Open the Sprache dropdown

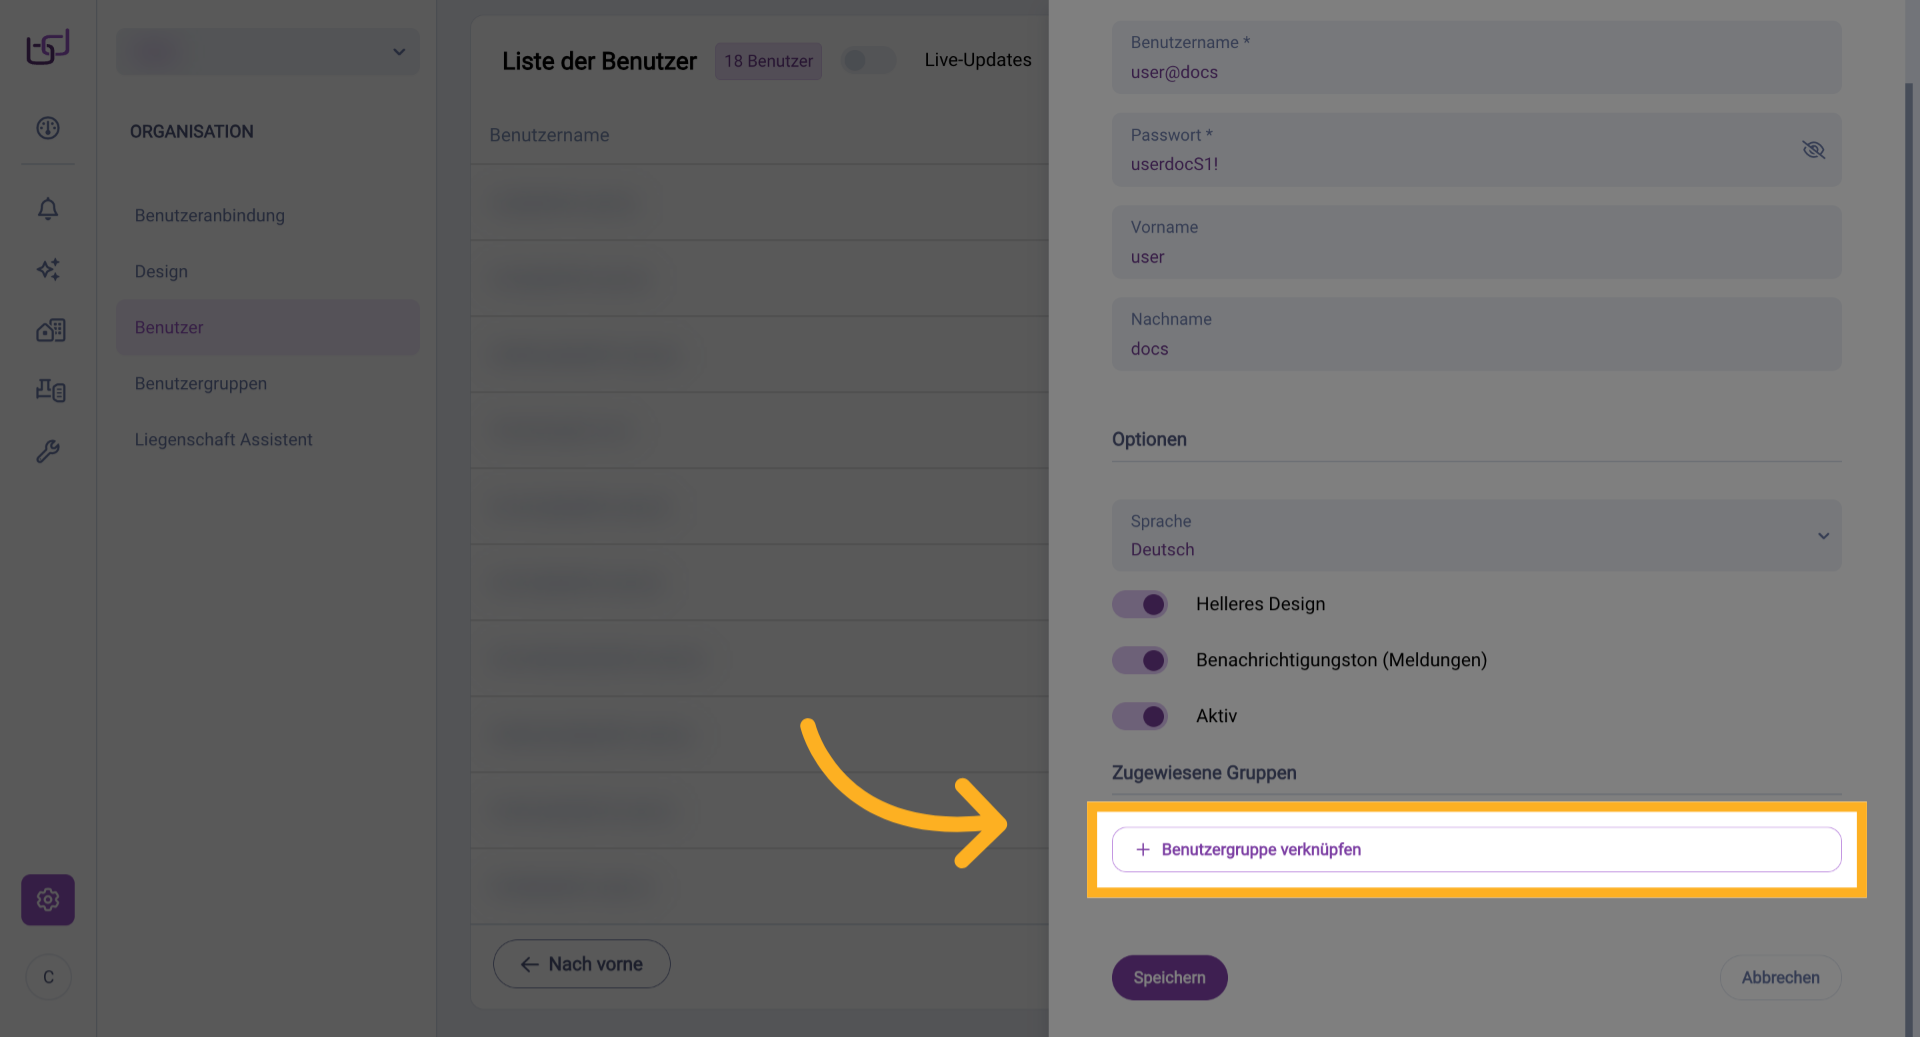click(x=1476, y=536)
